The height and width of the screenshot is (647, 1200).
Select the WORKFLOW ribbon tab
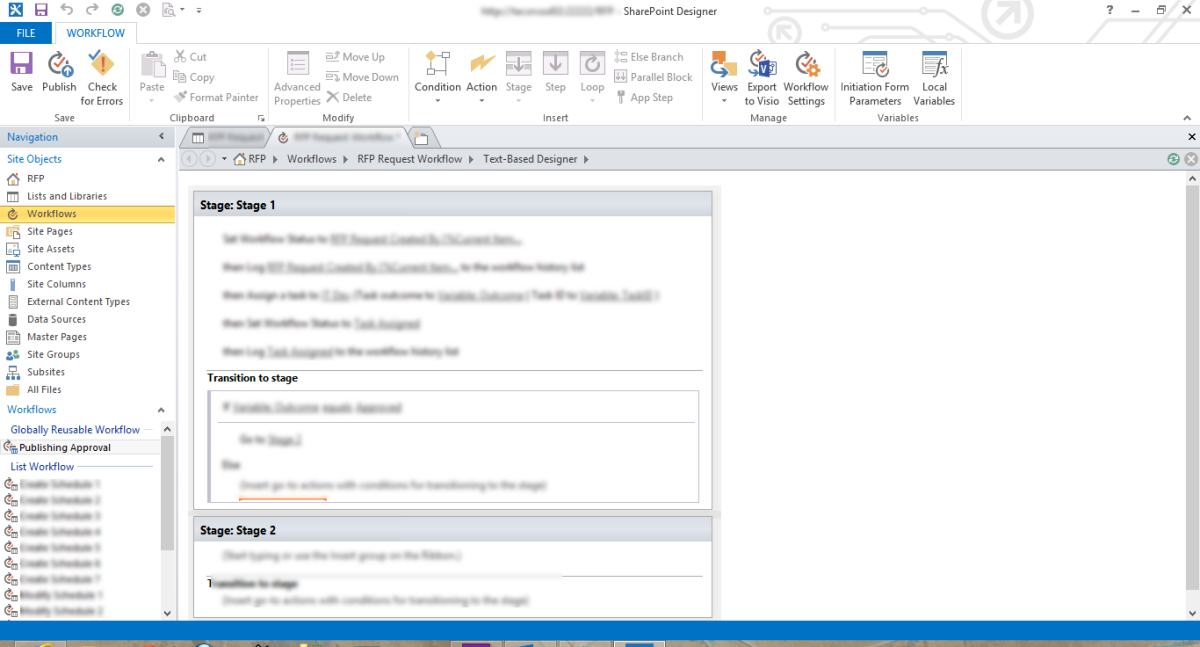[95, 33]
